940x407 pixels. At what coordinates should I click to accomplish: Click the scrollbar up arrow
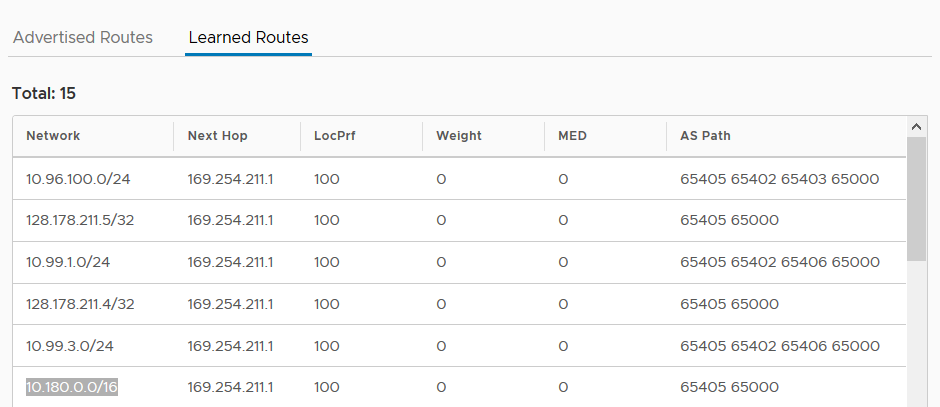point(916,126)
